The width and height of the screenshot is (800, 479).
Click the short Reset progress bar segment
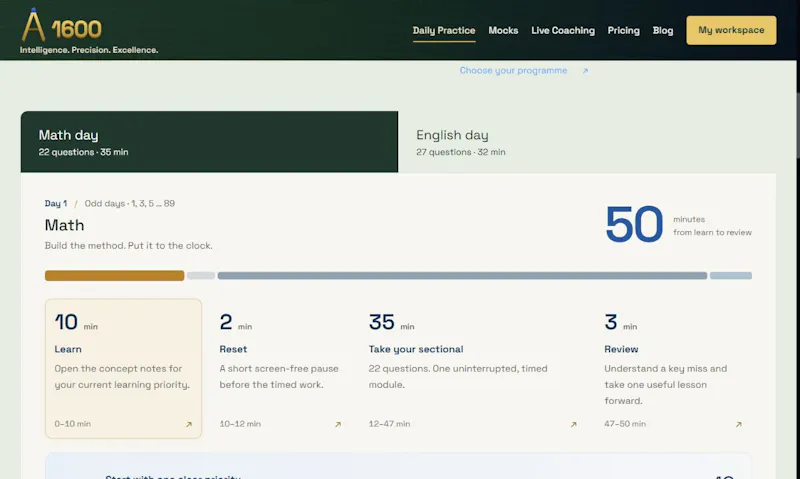pyautogui.click(x=201, y=275)
